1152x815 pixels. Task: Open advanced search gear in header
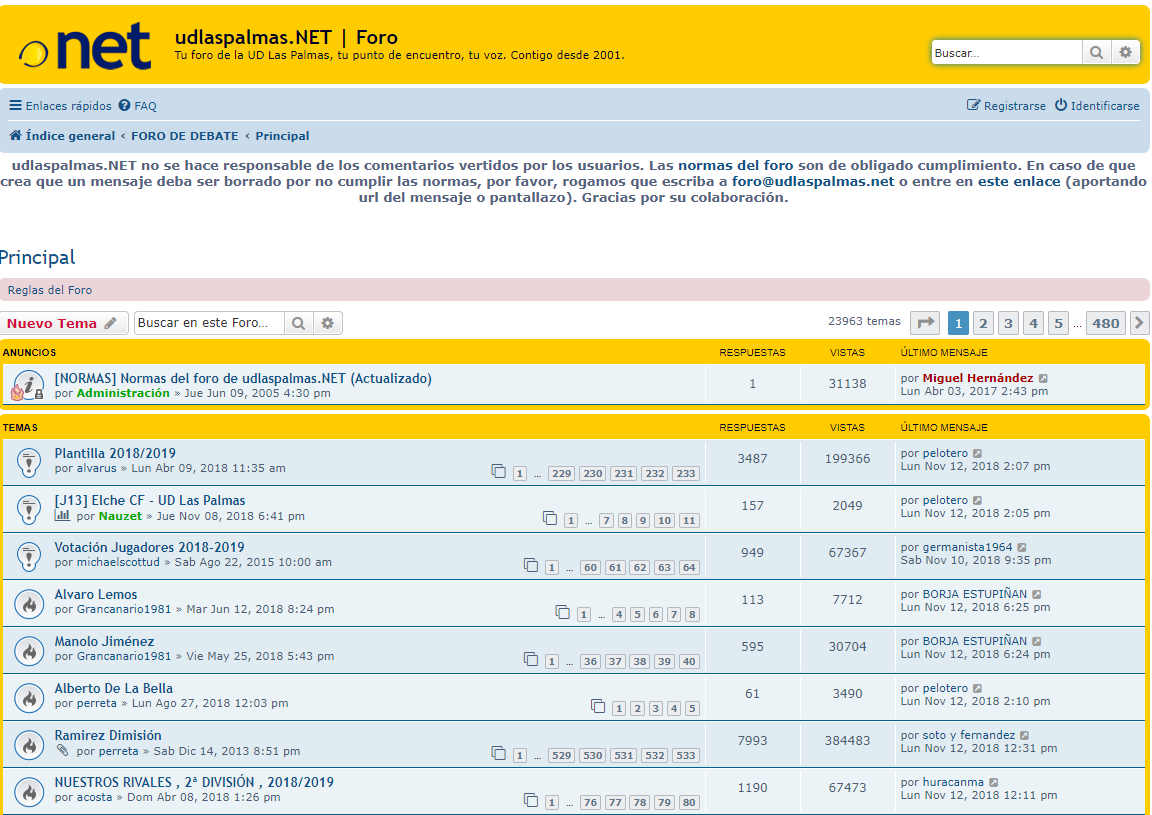tap(1125, 53)
